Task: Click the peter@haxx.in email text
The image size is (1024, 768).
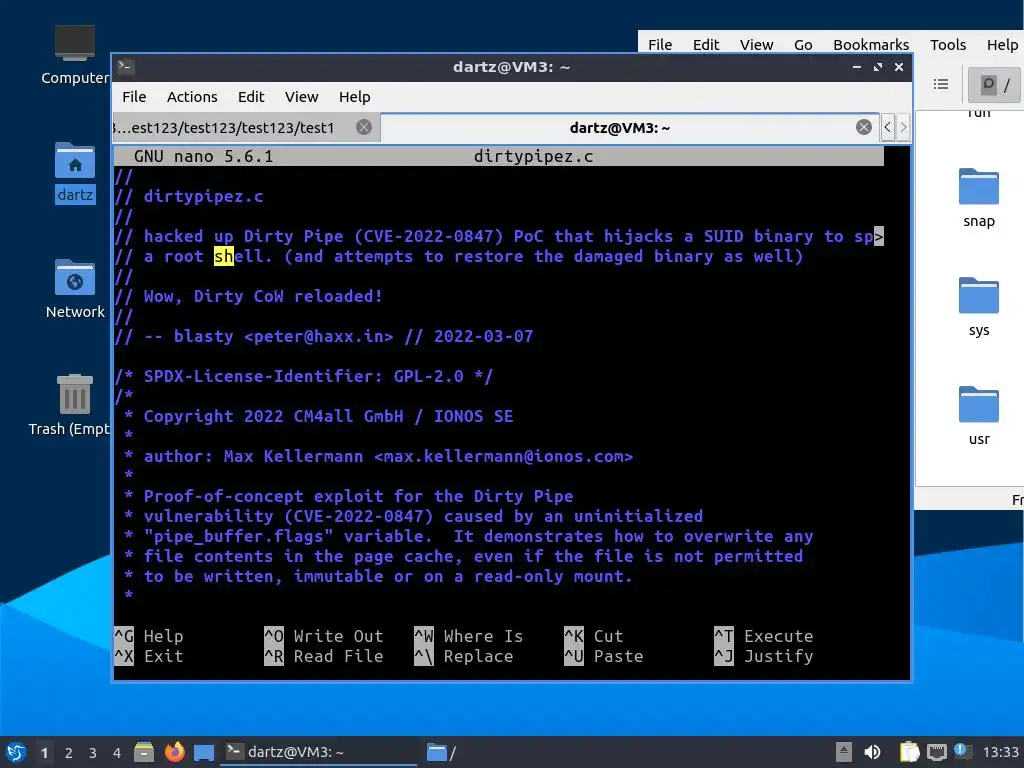Action: pos(319,336)
